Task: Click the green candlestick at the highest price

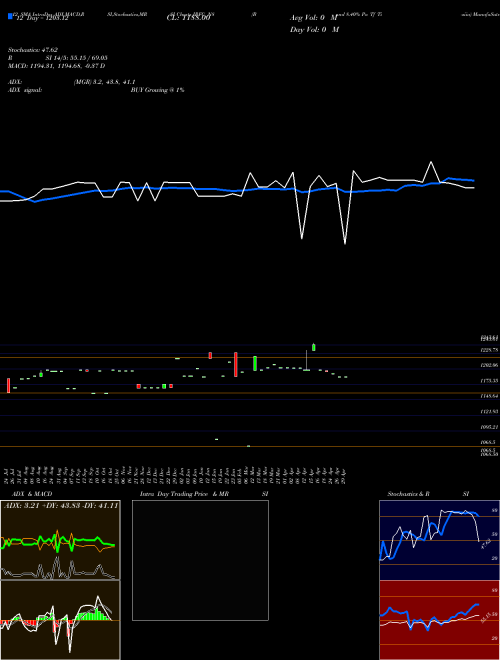Action: 314,347
